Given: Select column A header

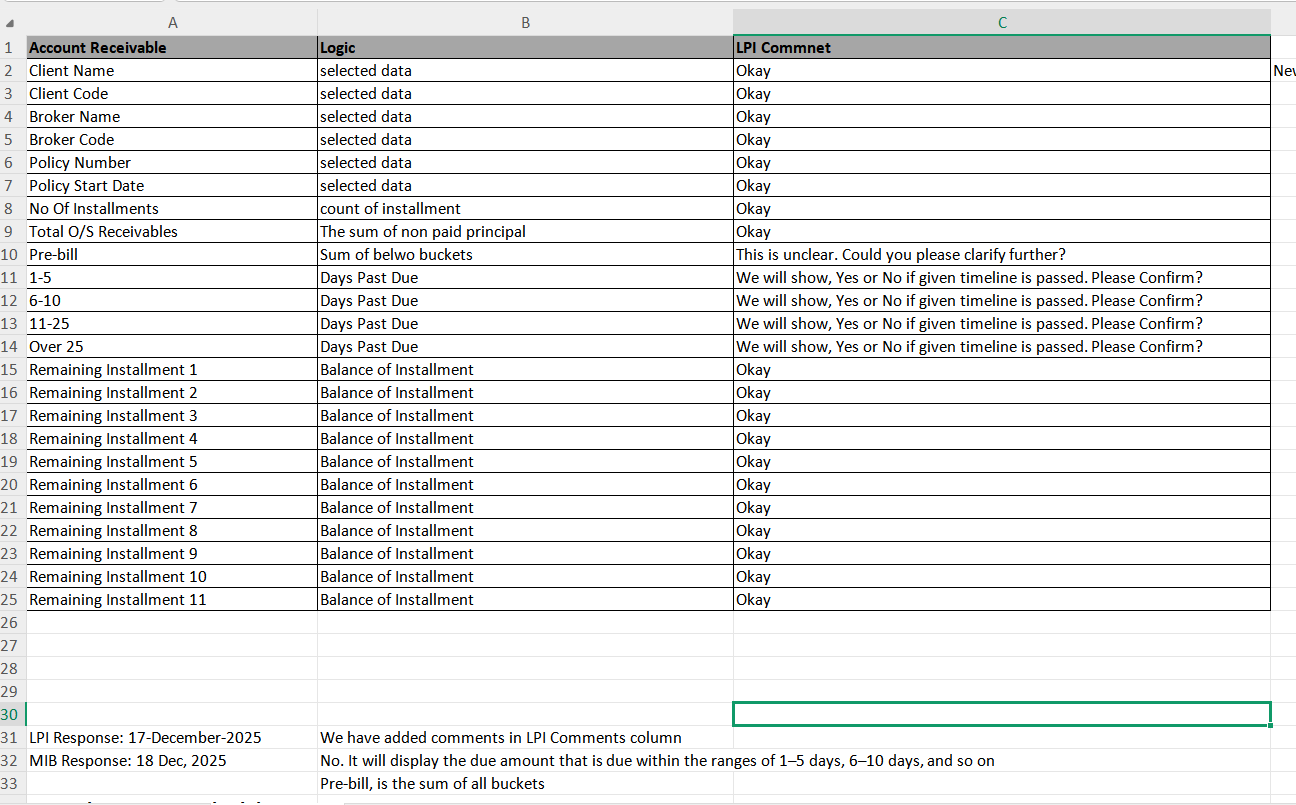Looking at the screenshot, I should [172, 23].
